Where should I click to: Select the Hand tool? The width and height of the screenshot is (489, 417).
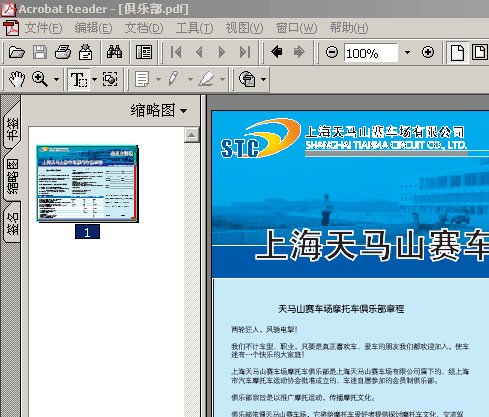tap(17, 79)
